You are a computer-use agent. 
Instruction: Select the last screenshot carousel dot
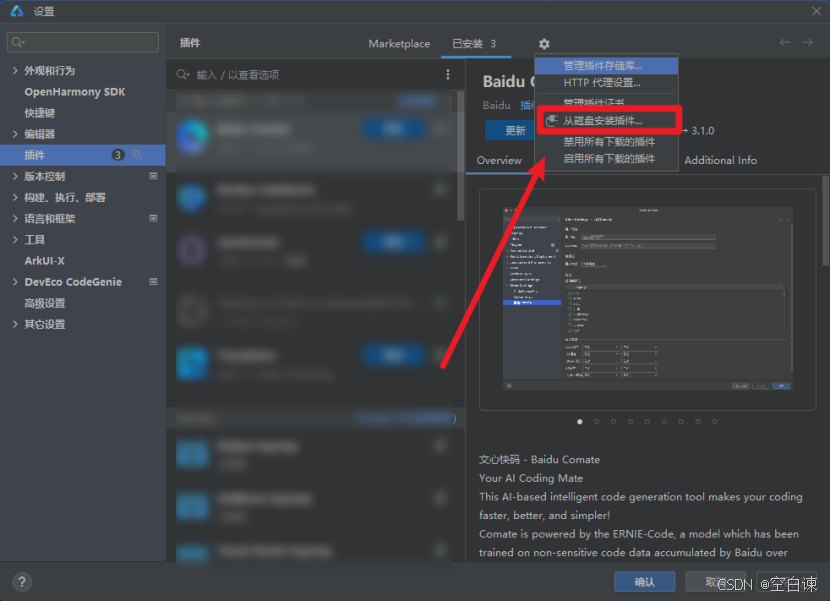[715, 422]
